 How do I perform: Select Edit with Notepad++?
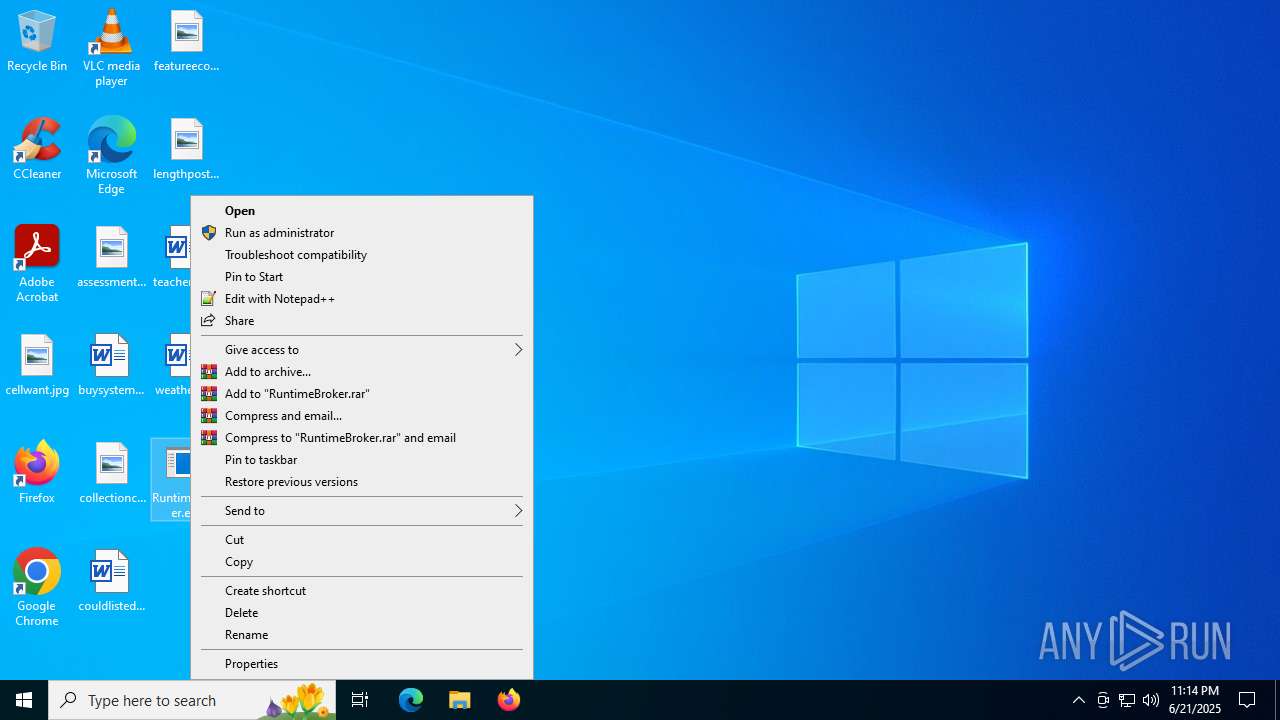[x=362, y=299]
